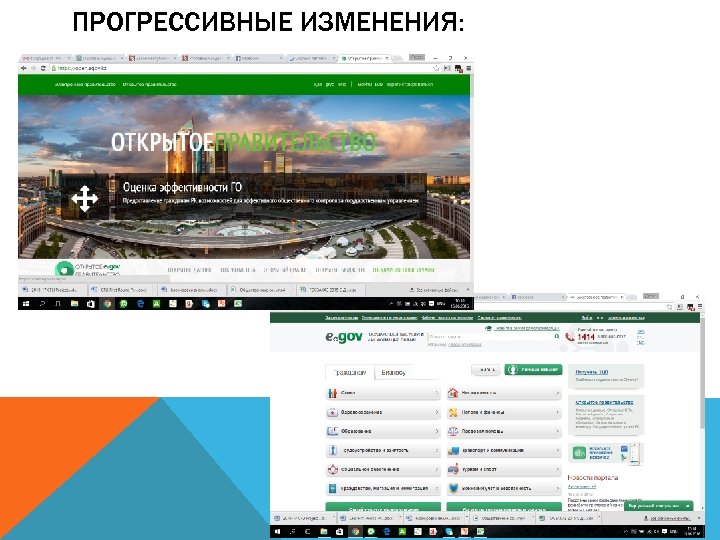Expand the Налоги и финансы row arrow

coord(557,412)
